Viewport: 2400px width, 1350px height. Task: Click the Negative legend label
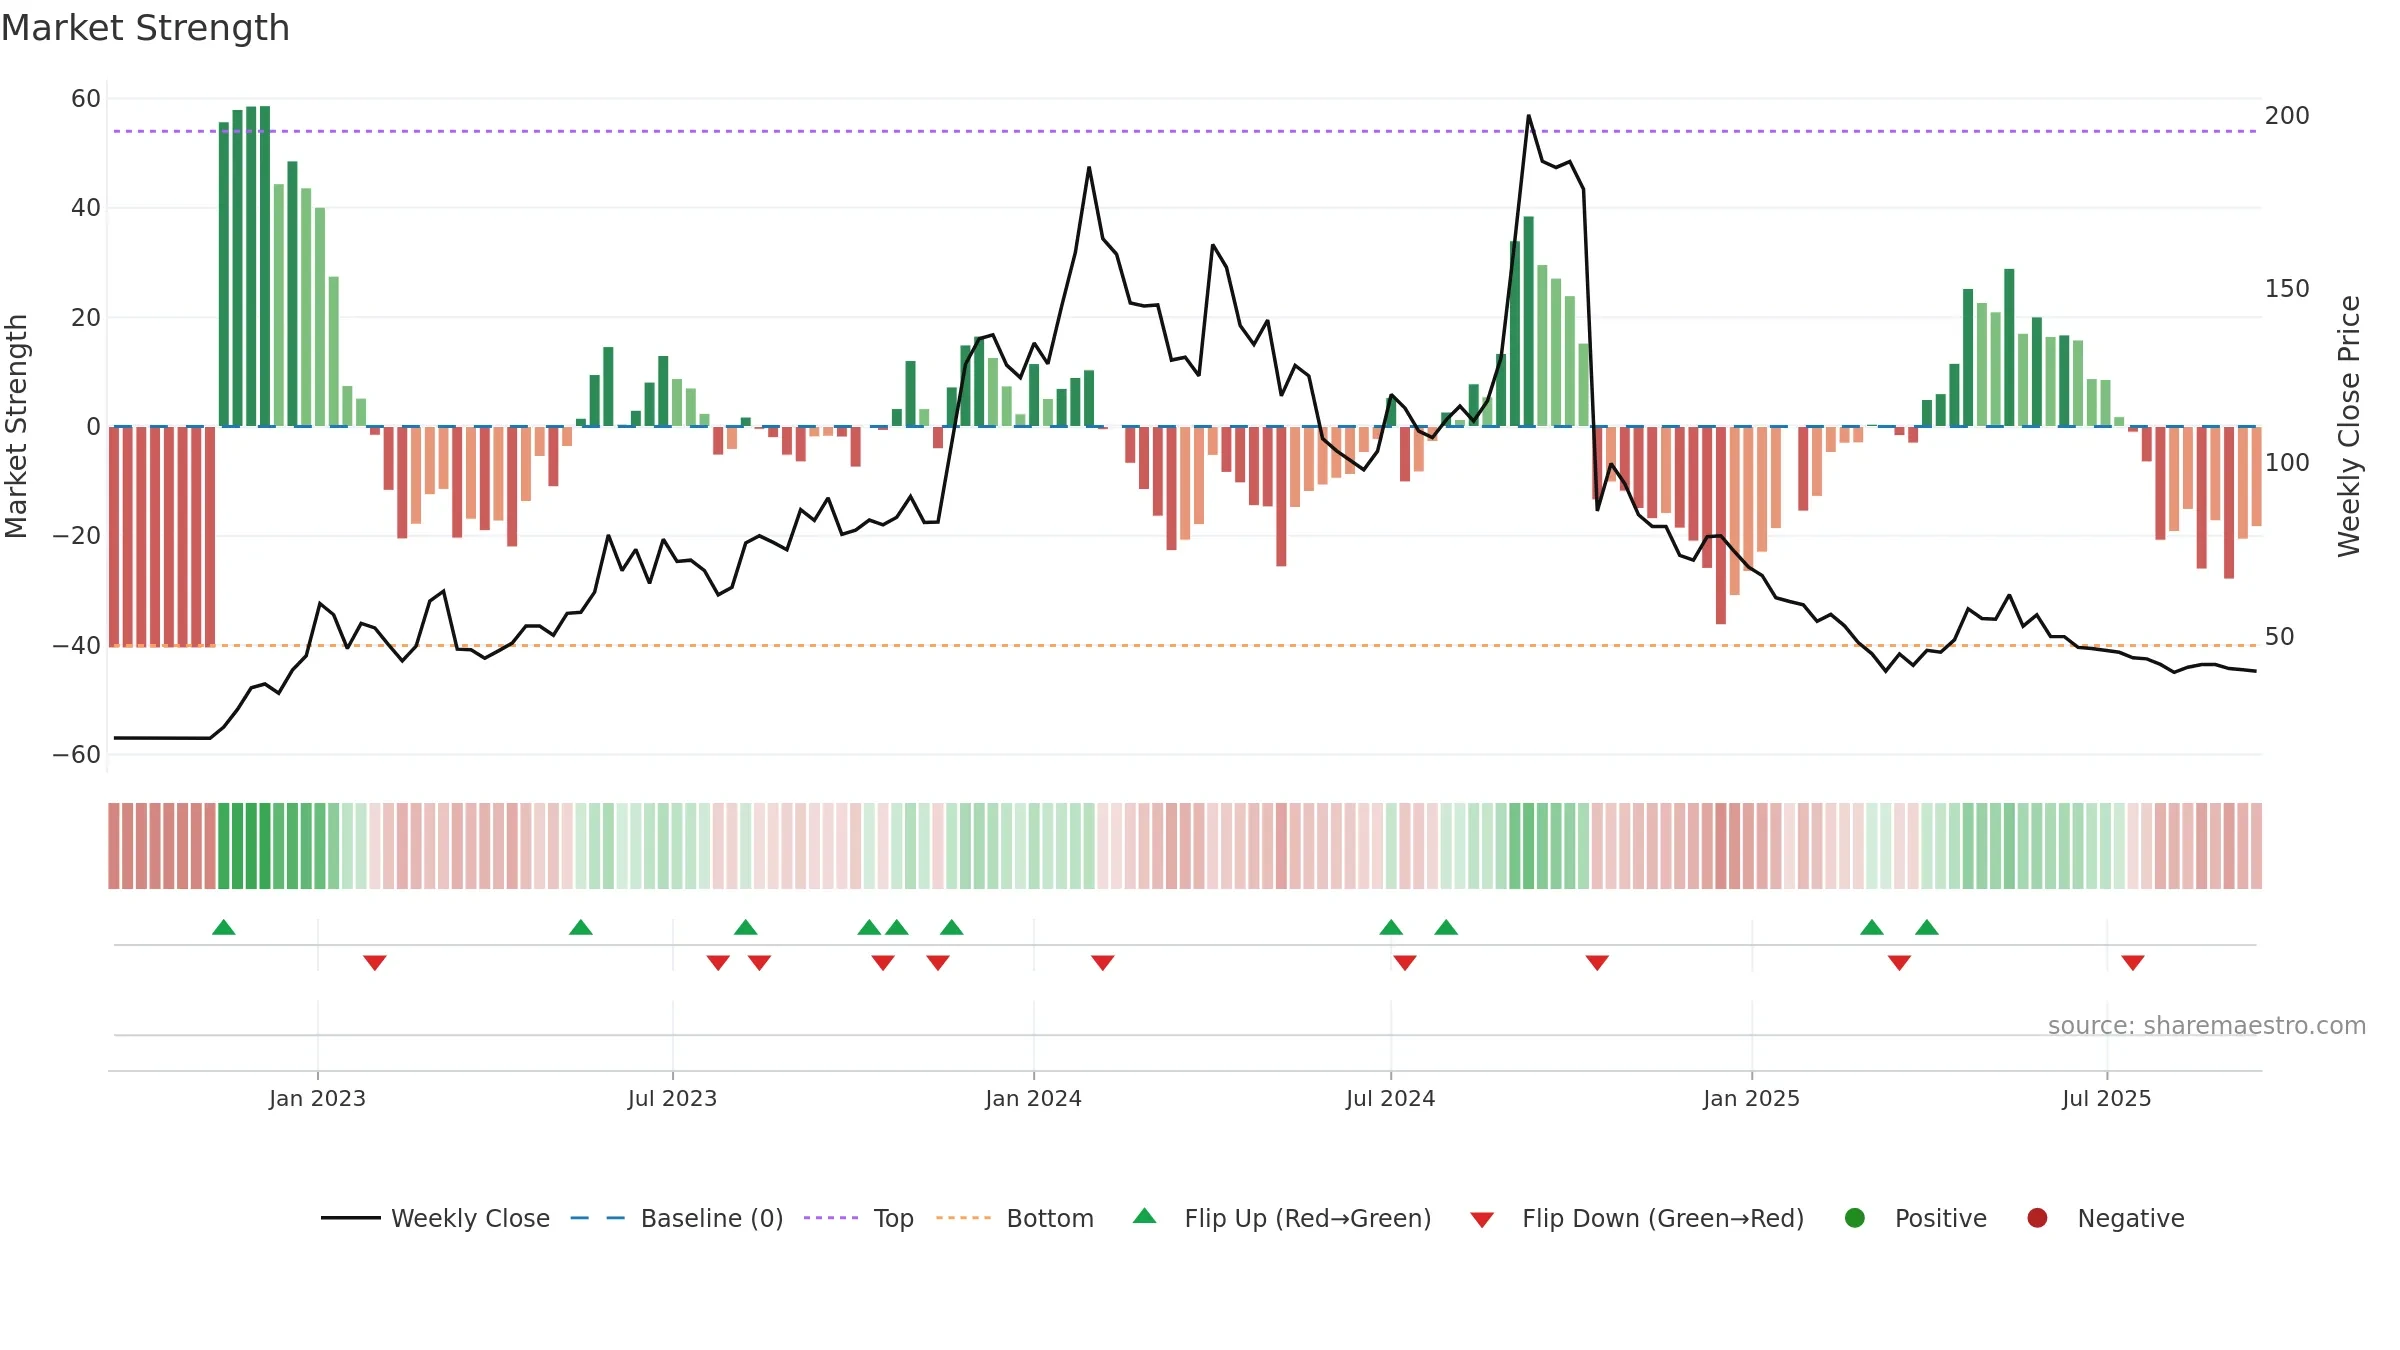(x=2131, y=1218)
